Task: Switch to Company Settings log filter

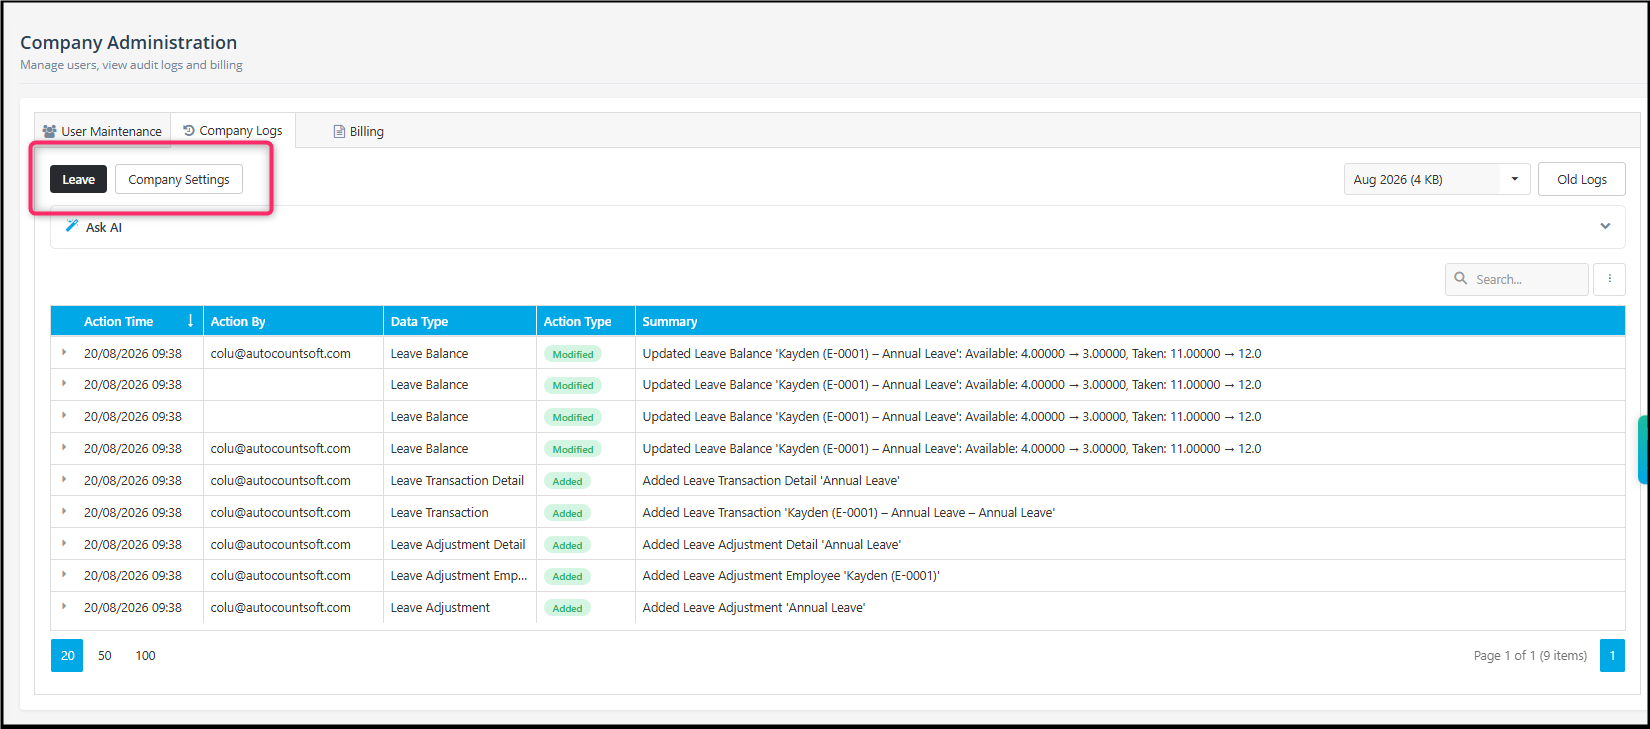Action: pyautogui.click(x=179, y=179)
